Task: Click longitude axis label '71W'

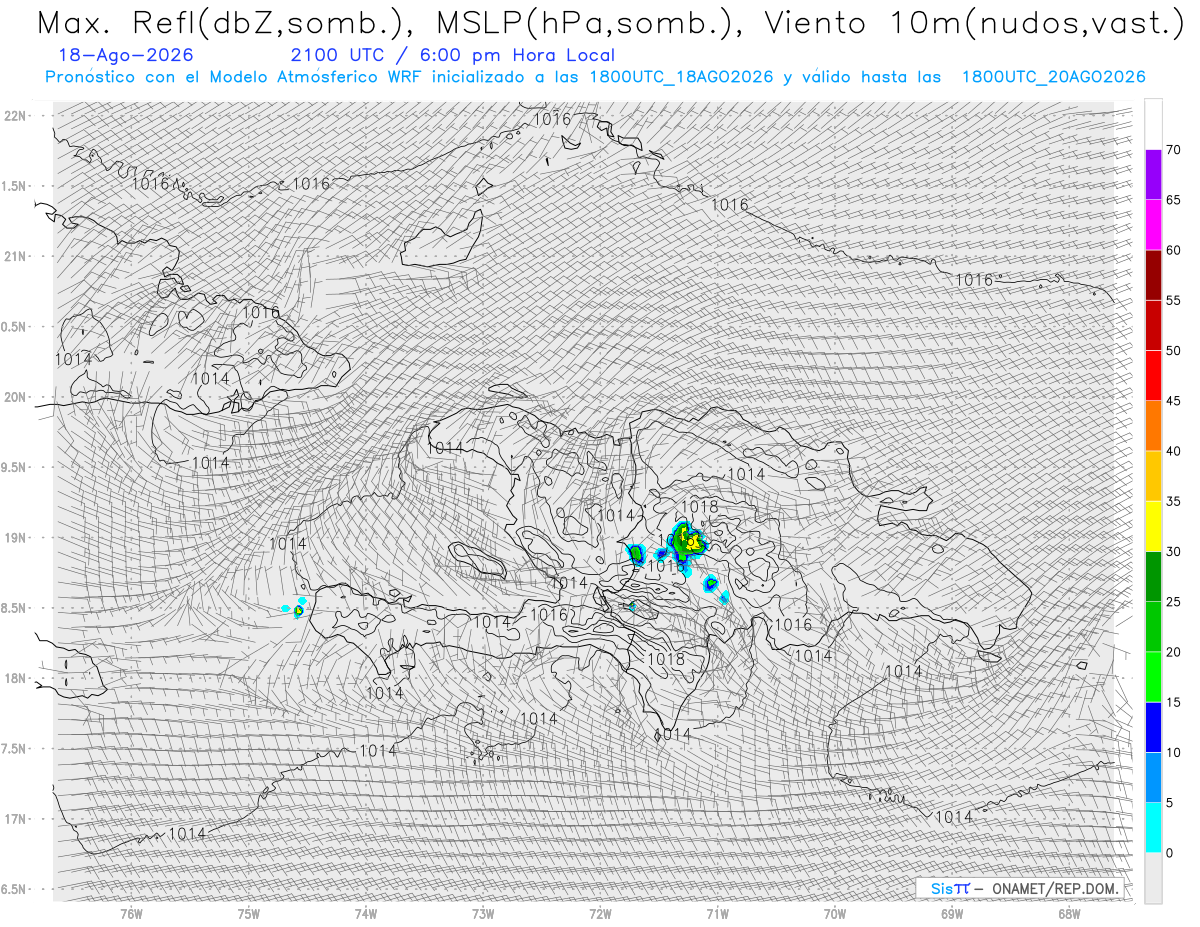Action: 717,913
